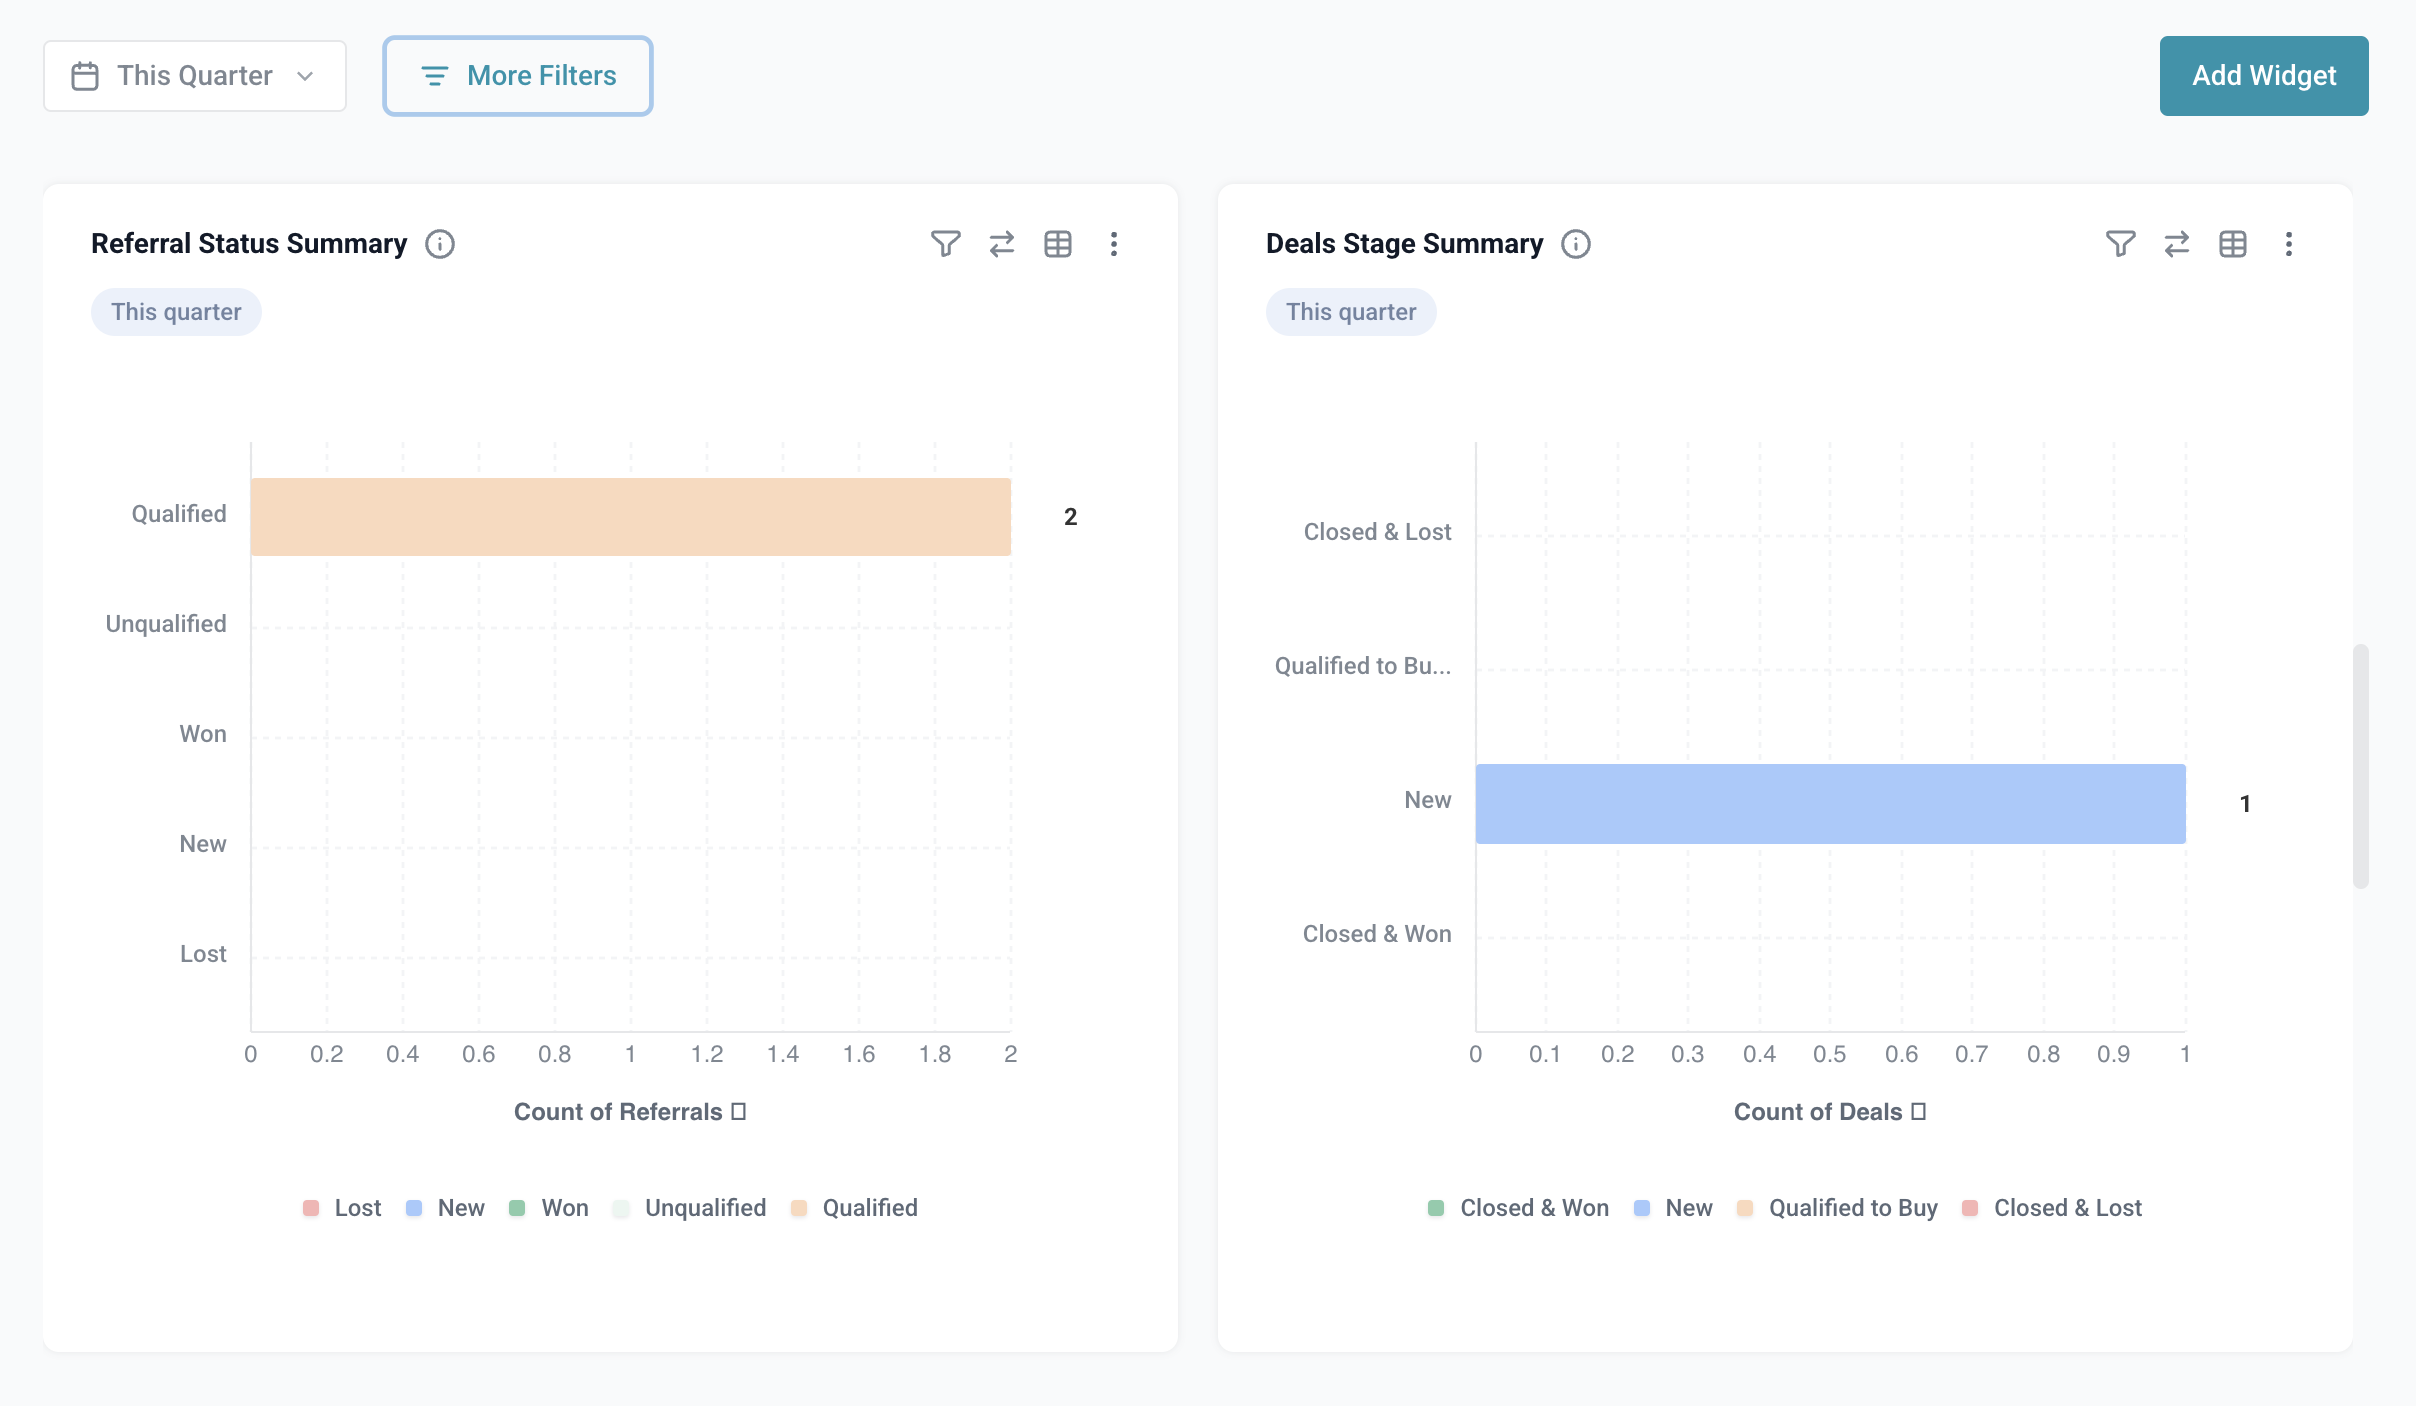Toggle Unqualified series in referral legend
2416x1406 pixels.
coord(690,1208)
